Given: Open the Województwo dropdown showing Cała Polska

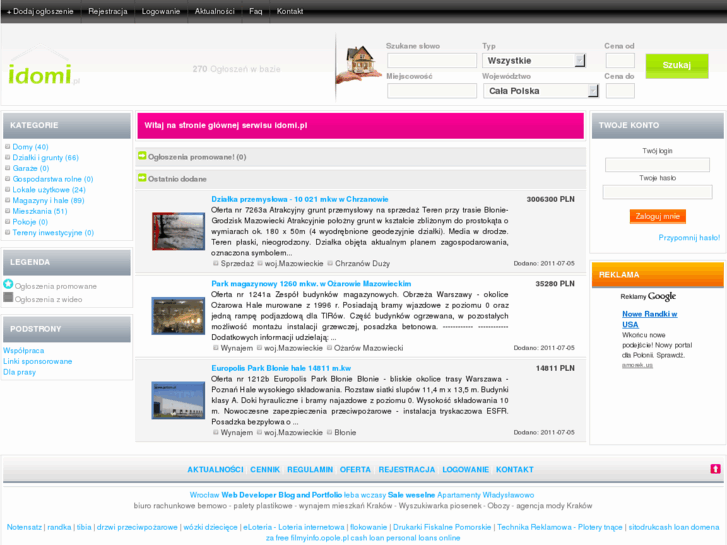Looking at the screenshot, I should click(x=541, y=91).
